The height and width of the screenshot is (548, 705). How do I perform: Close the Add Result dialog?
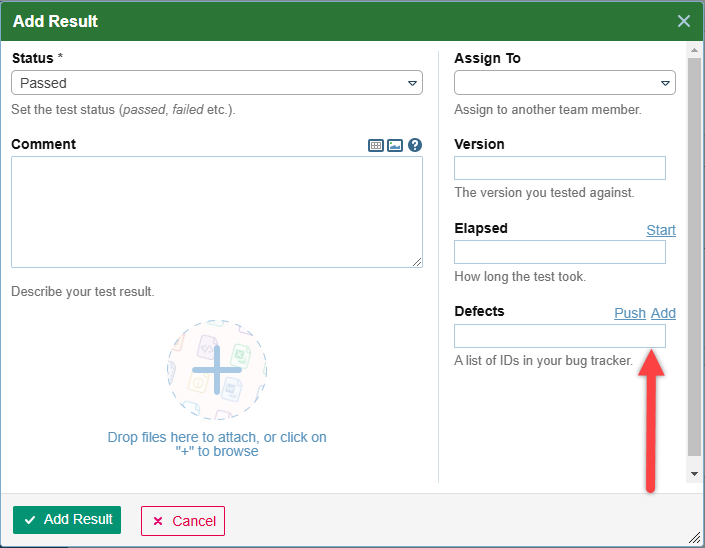tap(684, 21)
